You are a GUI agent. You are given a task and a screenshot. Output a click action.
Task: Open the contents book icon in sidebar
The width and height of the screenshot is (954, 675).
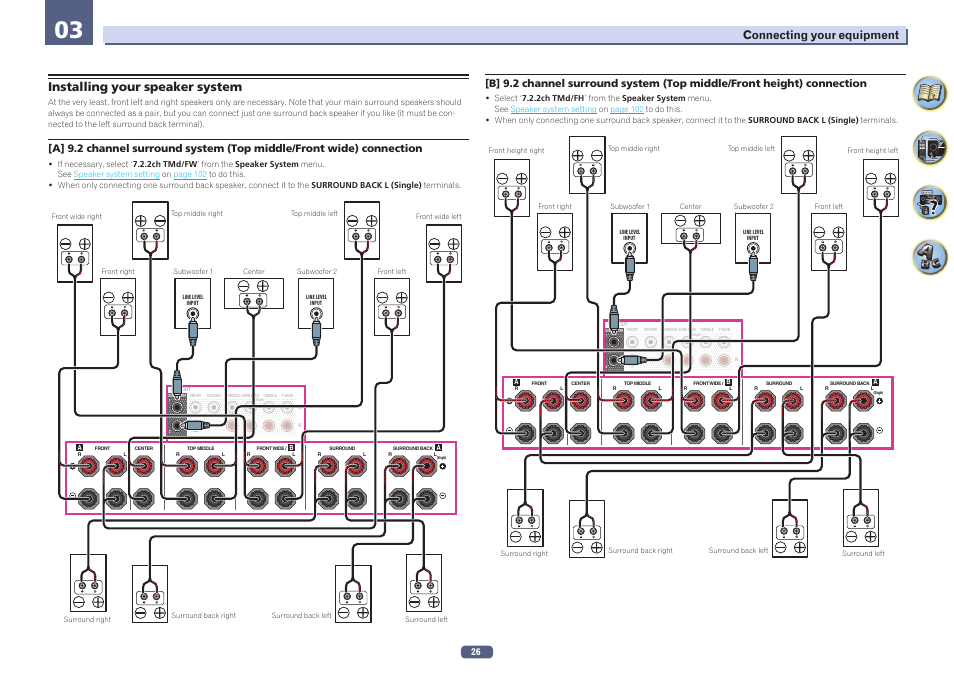[x=930, y=93]
